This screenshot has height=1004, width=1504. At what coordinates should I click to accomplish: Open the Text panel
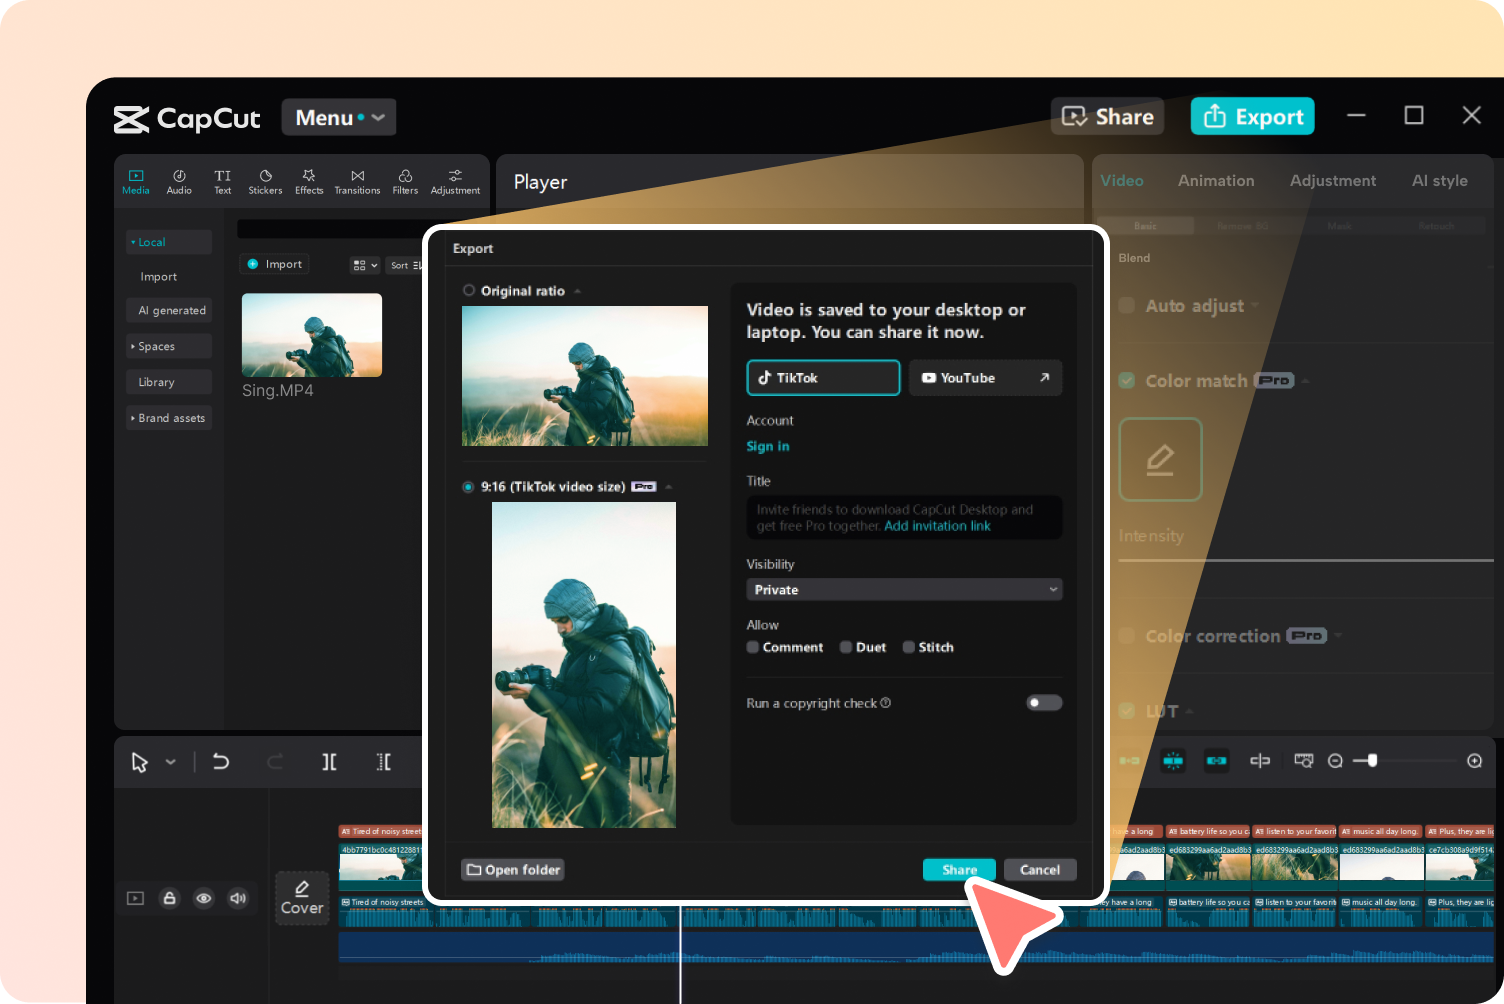pos(222,182)
